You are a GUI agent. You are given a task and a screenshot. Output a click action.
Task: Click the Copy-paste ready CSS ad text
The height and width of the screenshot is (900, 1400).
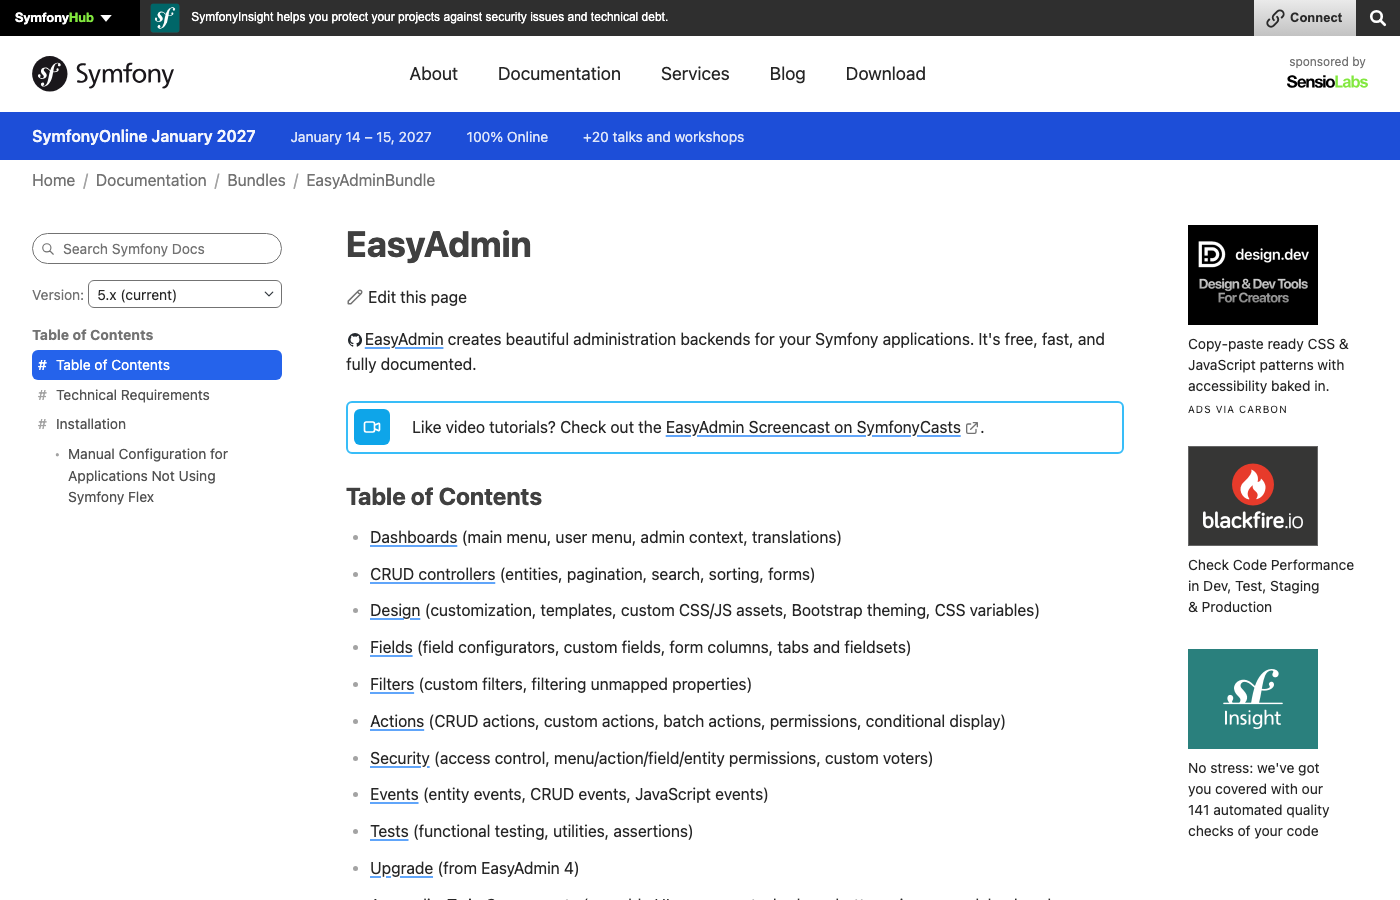pos(1268,365)
